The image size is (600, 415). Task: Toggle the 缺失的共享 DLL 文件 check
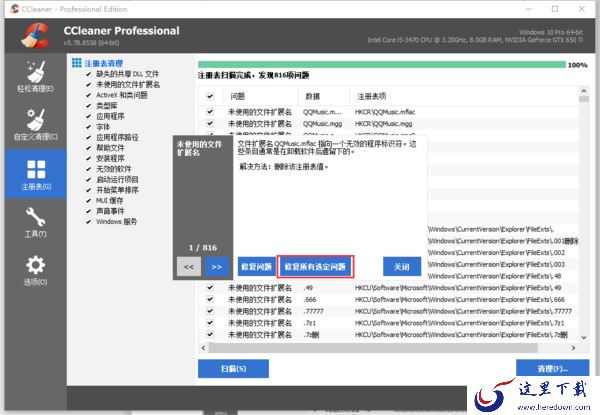click(x=88, y=74)
